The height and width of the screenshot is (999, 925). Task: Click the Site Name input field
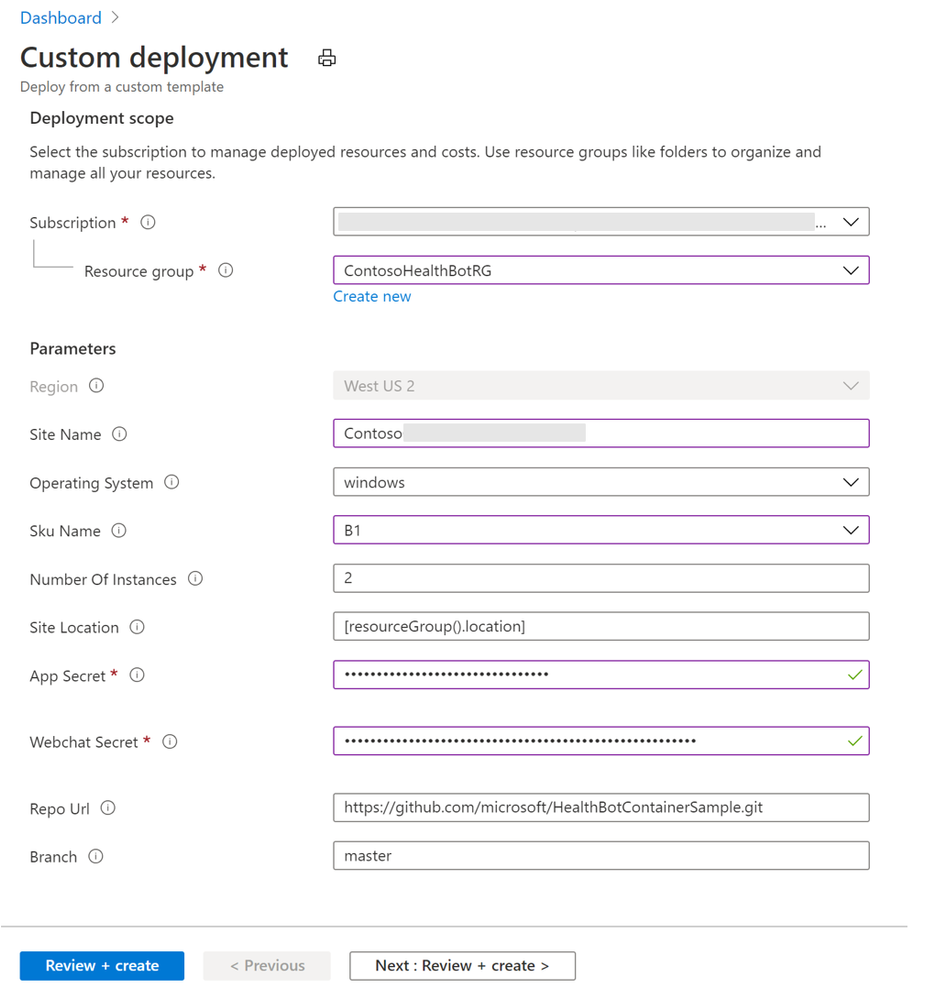click(601, 433)
